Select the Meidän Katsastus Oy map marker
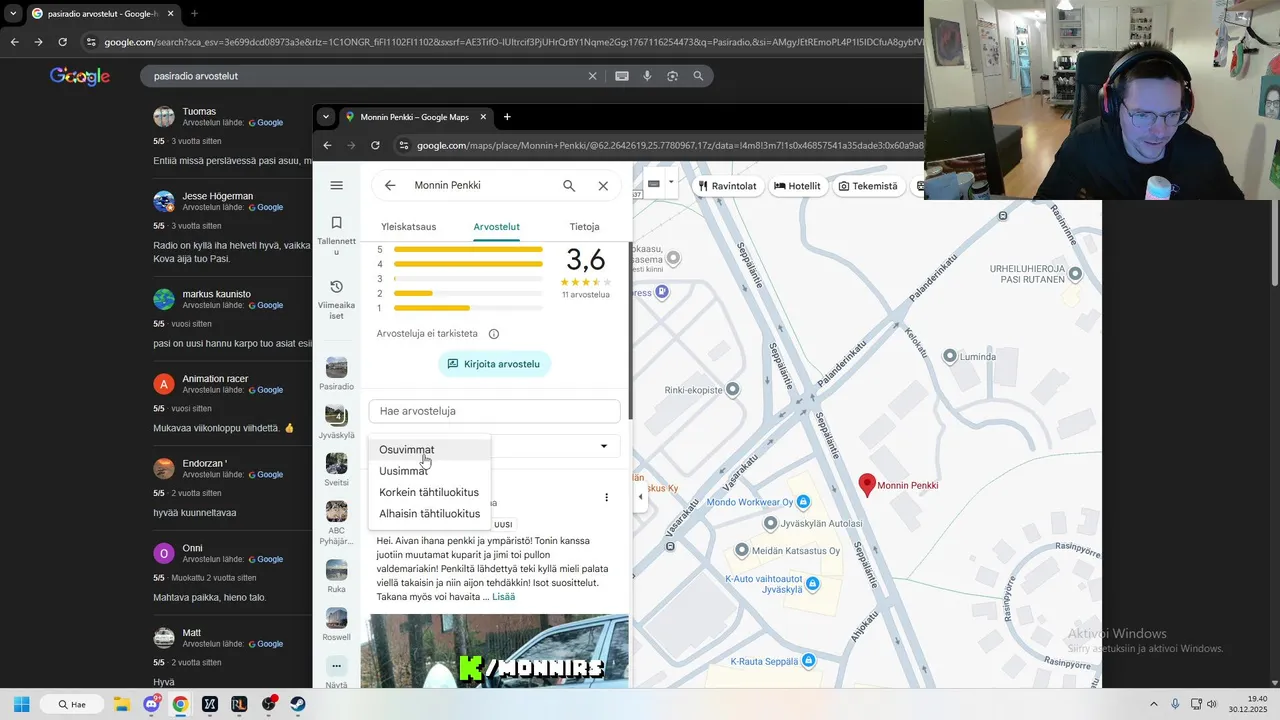Image resolution: width=1280 pixels, height=720 pixels. (741, 550)
